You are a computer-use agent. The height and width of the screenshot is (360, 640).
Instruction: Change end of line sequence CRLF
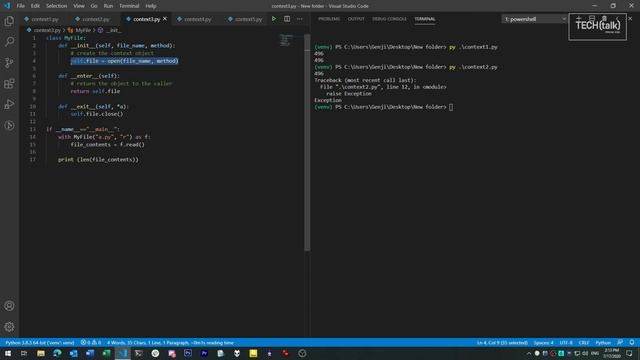pyautogui.click(x=584, y=342)
